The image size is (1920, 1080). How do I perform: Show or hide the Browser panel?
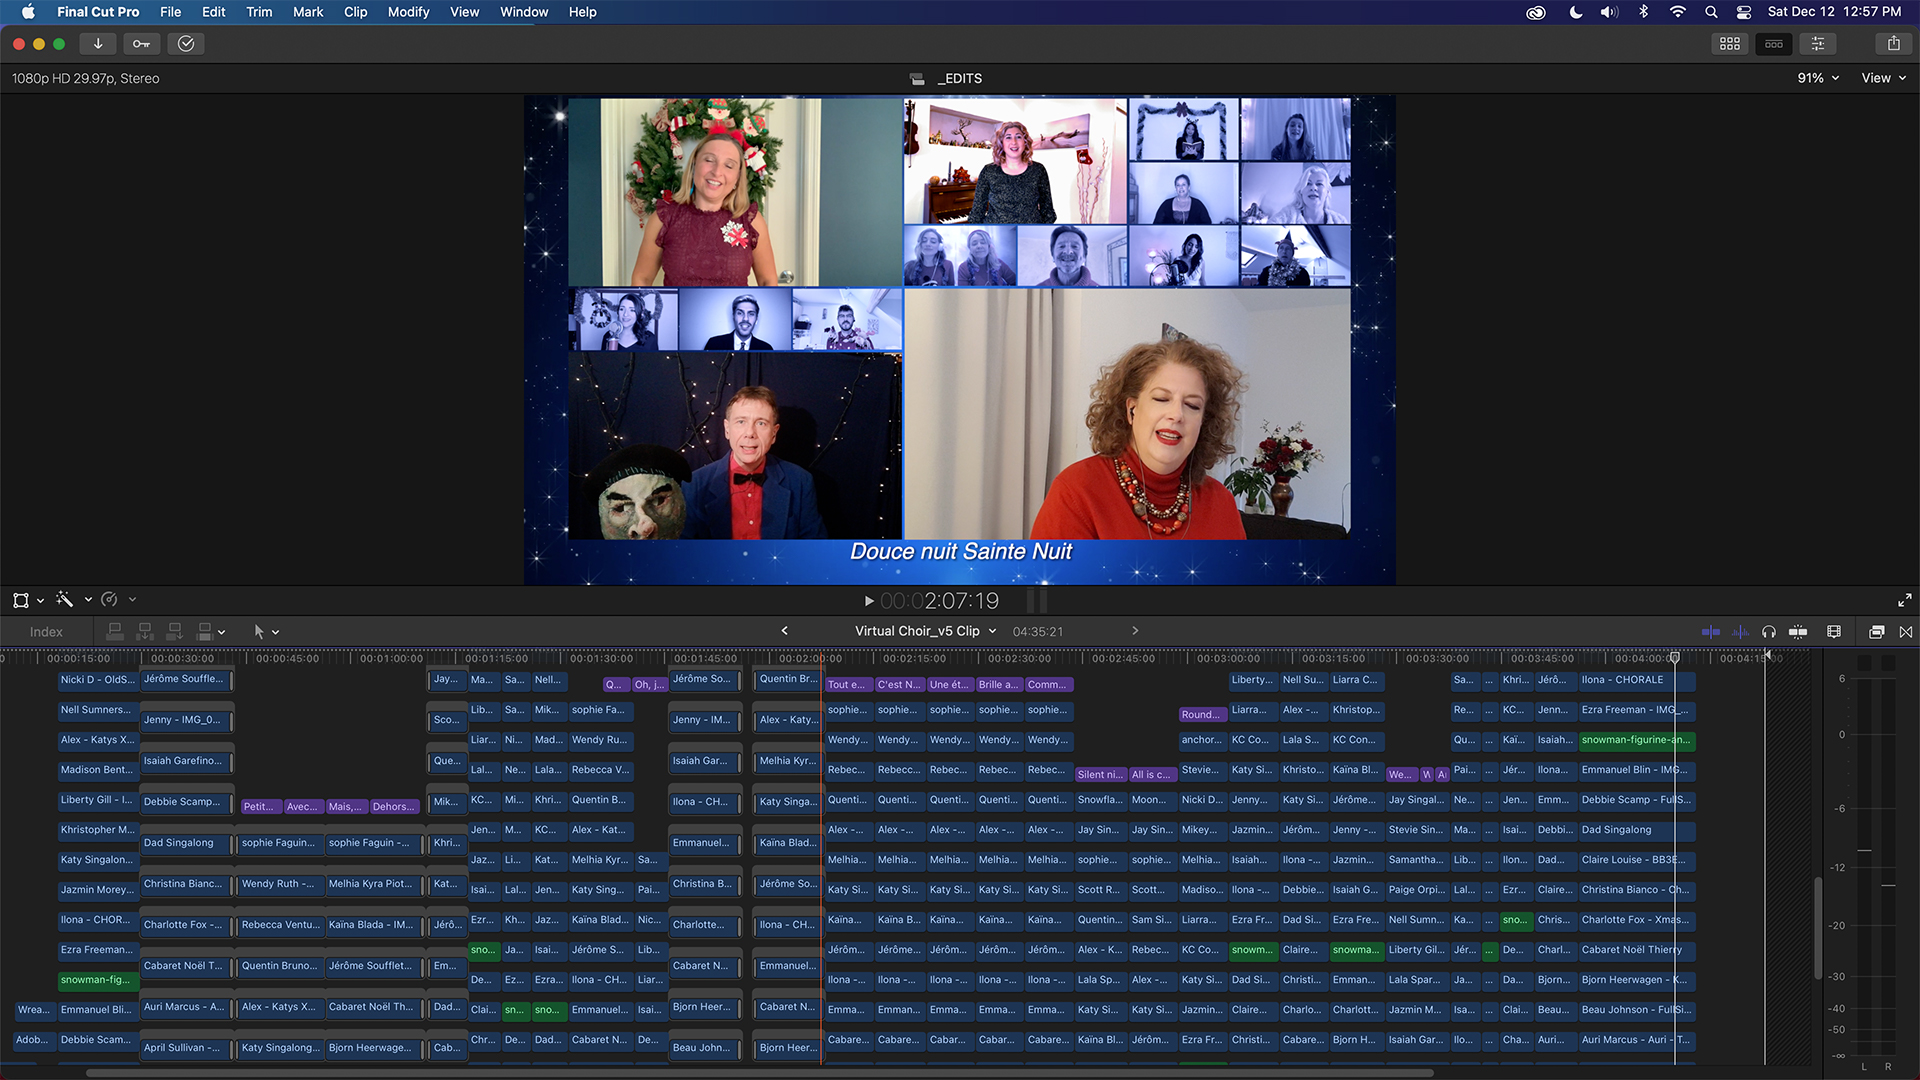coord(1730,44)
